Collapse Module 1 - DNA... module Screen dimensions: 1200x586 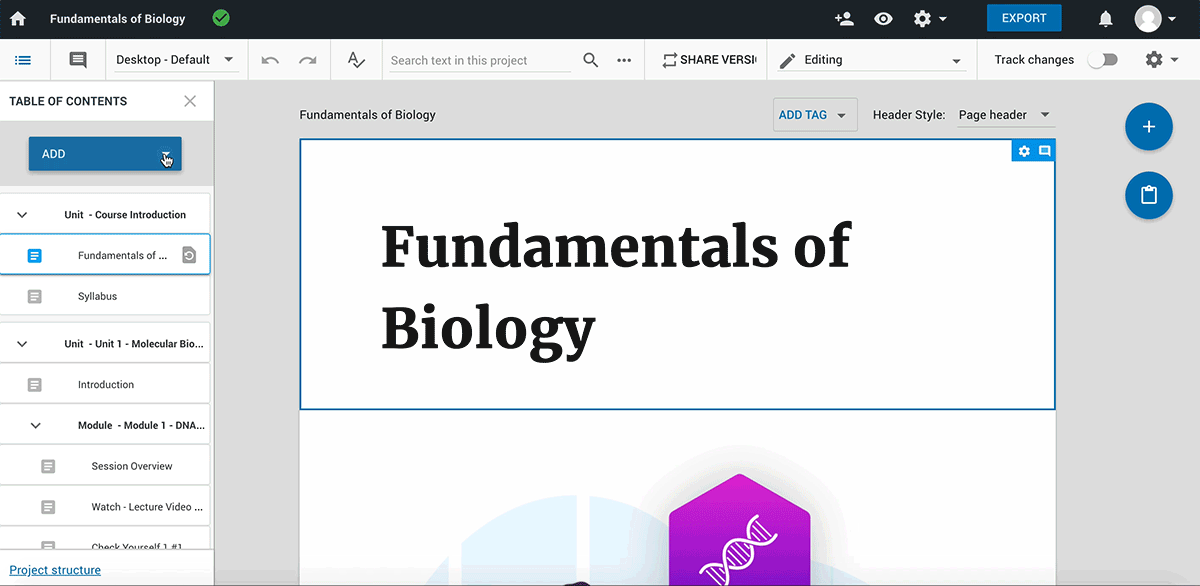[35, 426]
